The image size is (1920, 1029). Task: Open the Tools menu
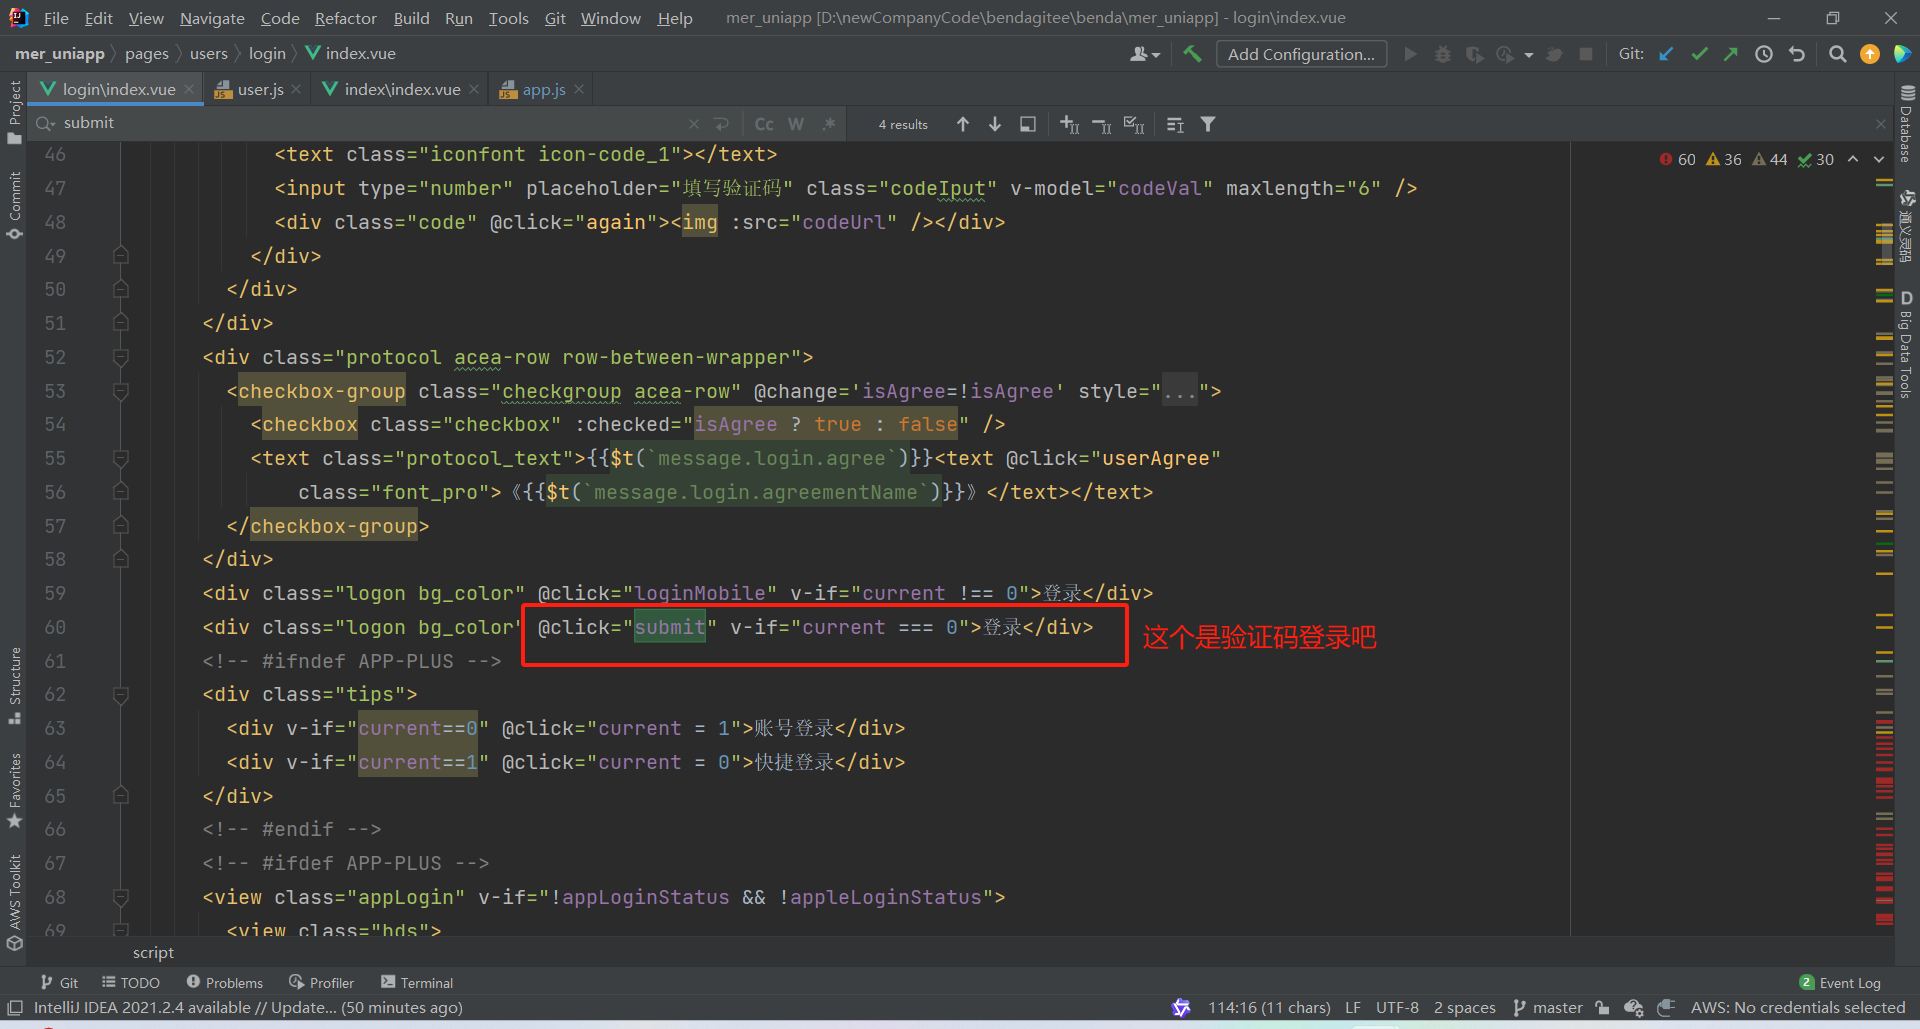pyautogui.click(x=508, y=18)
